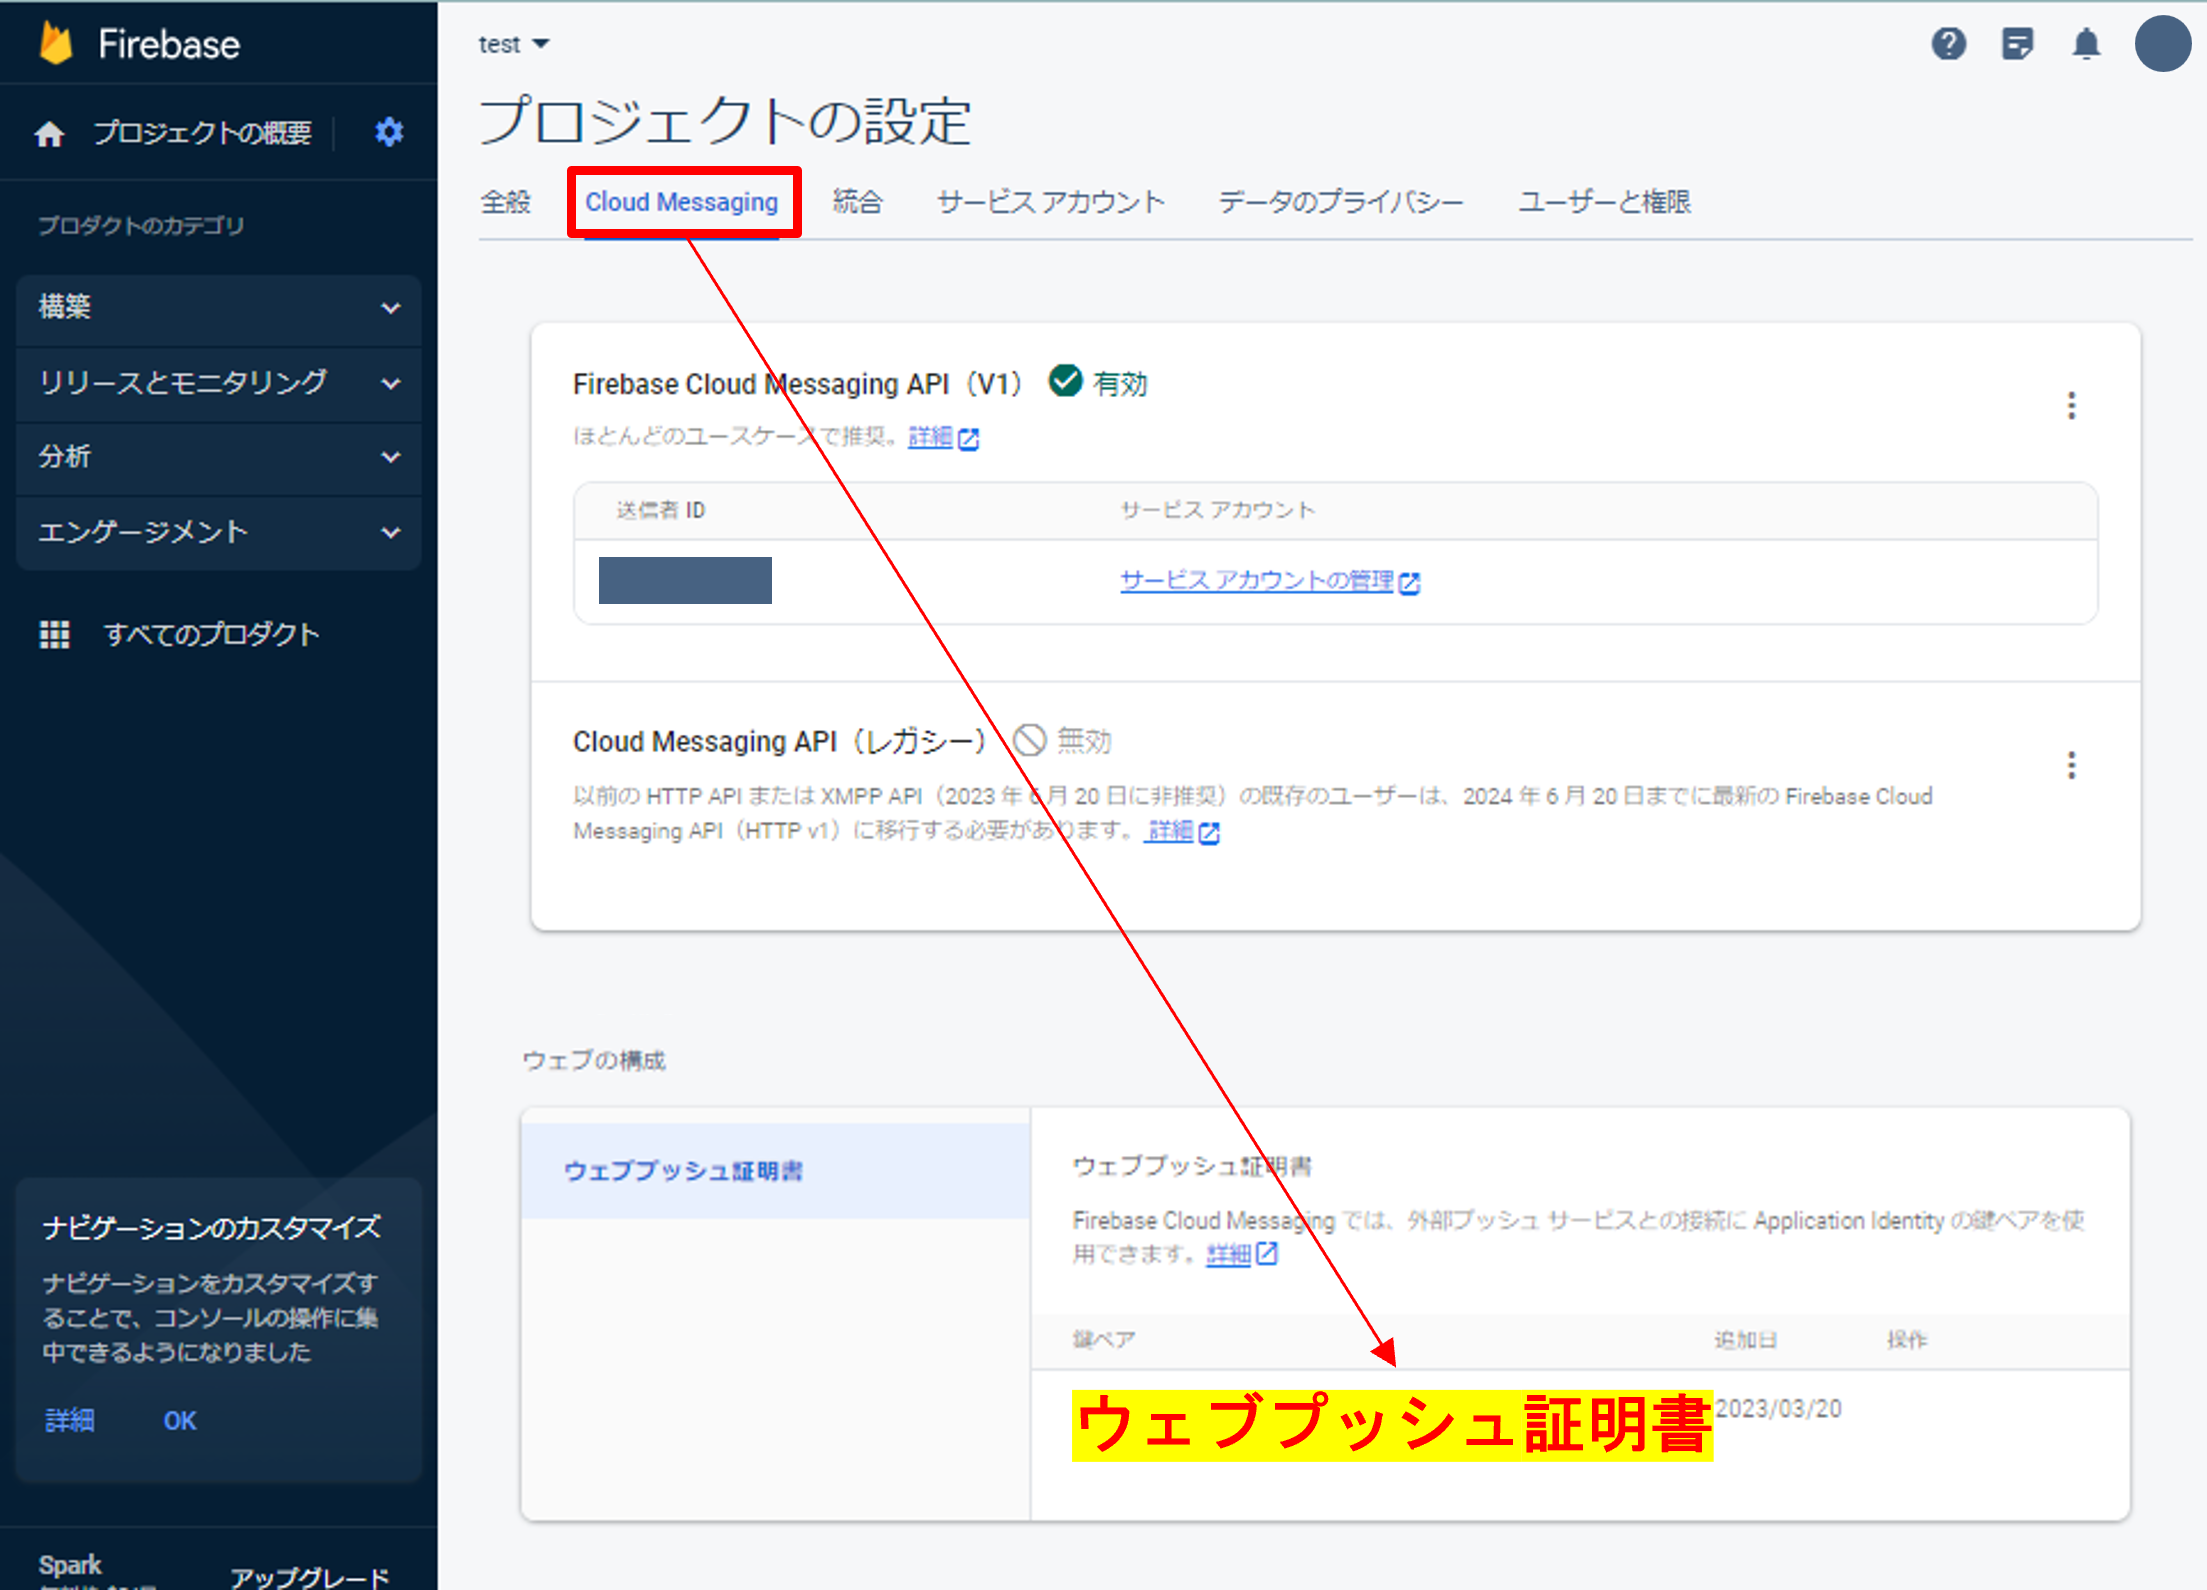
Task: Open the ユーザーと権限 tab
Action: point(1605,202)
